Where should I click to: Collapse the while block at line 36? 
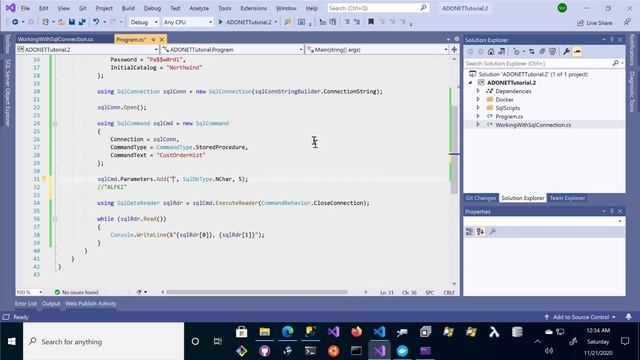55,219
